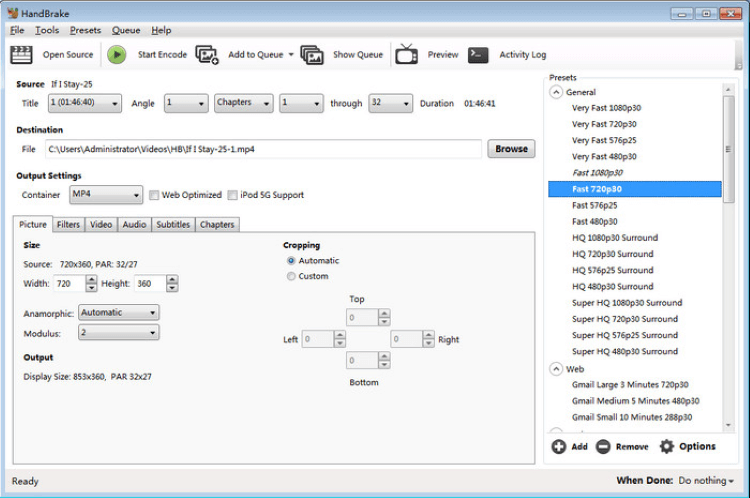Click the Add to Queue icon
This screenshot has width=750, height=498.
tap(207, 55)
